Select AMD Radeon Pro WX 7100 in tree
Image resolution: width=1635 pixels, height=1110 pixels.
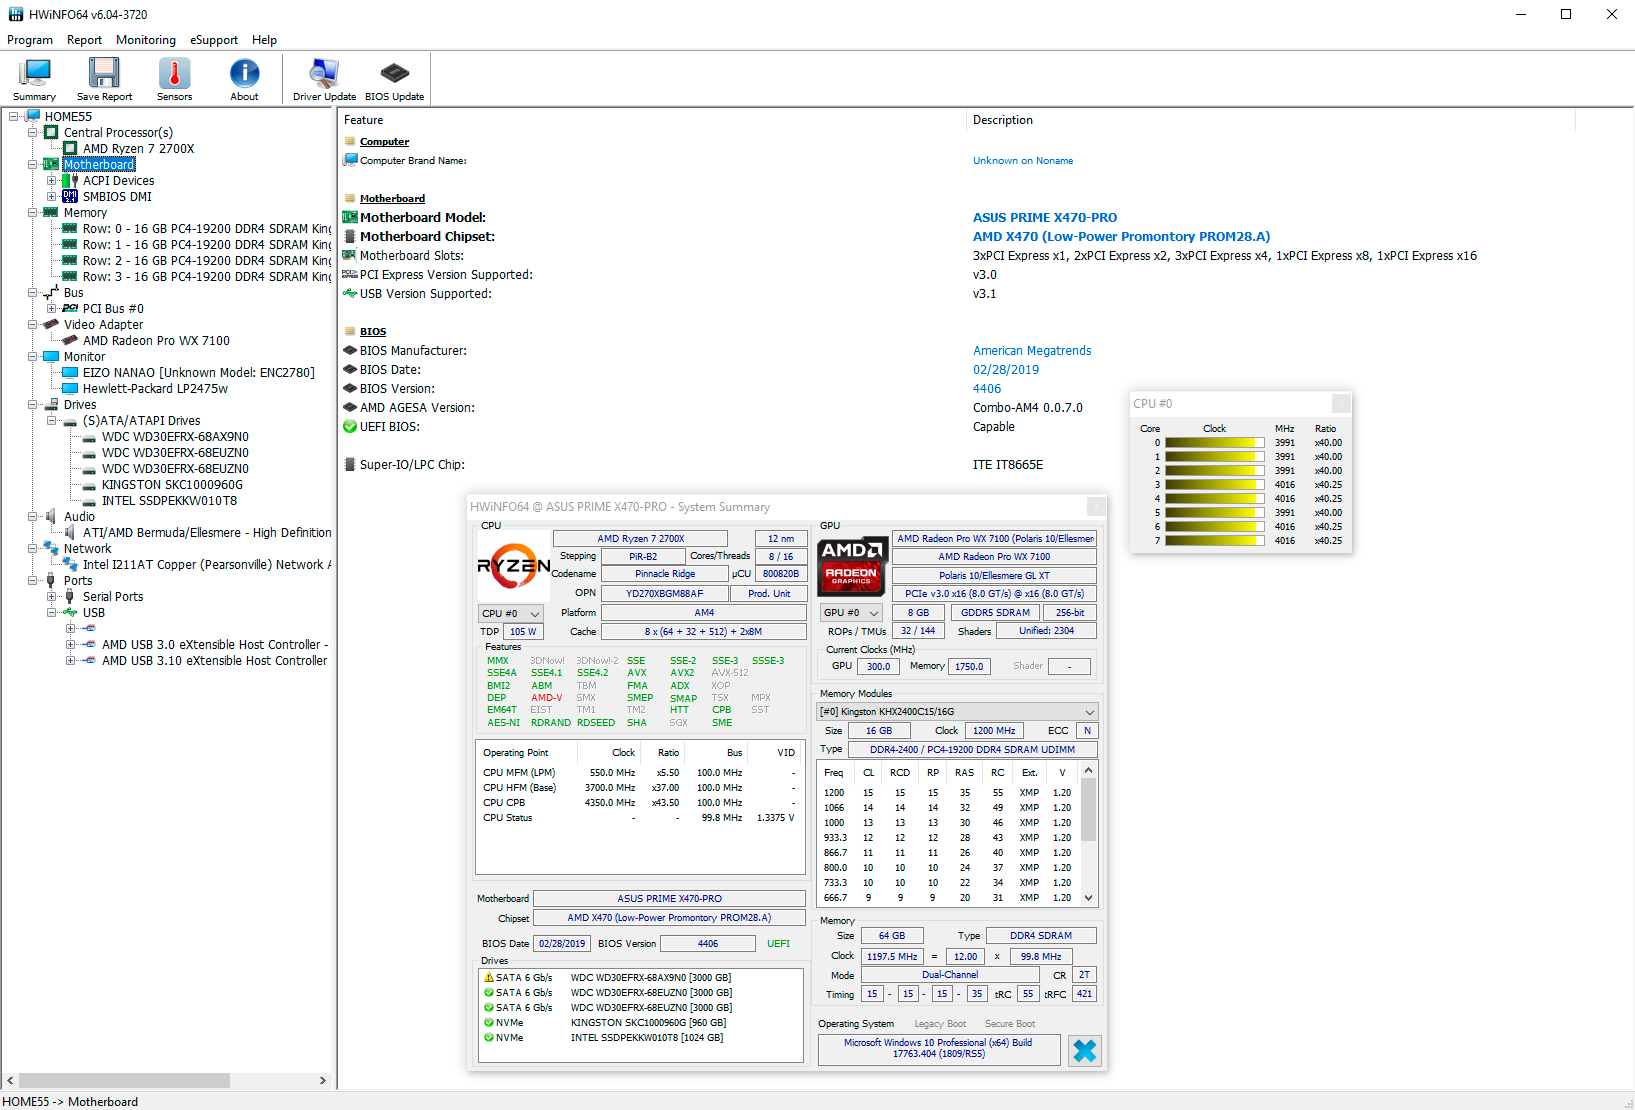click(x=156, y=341)
